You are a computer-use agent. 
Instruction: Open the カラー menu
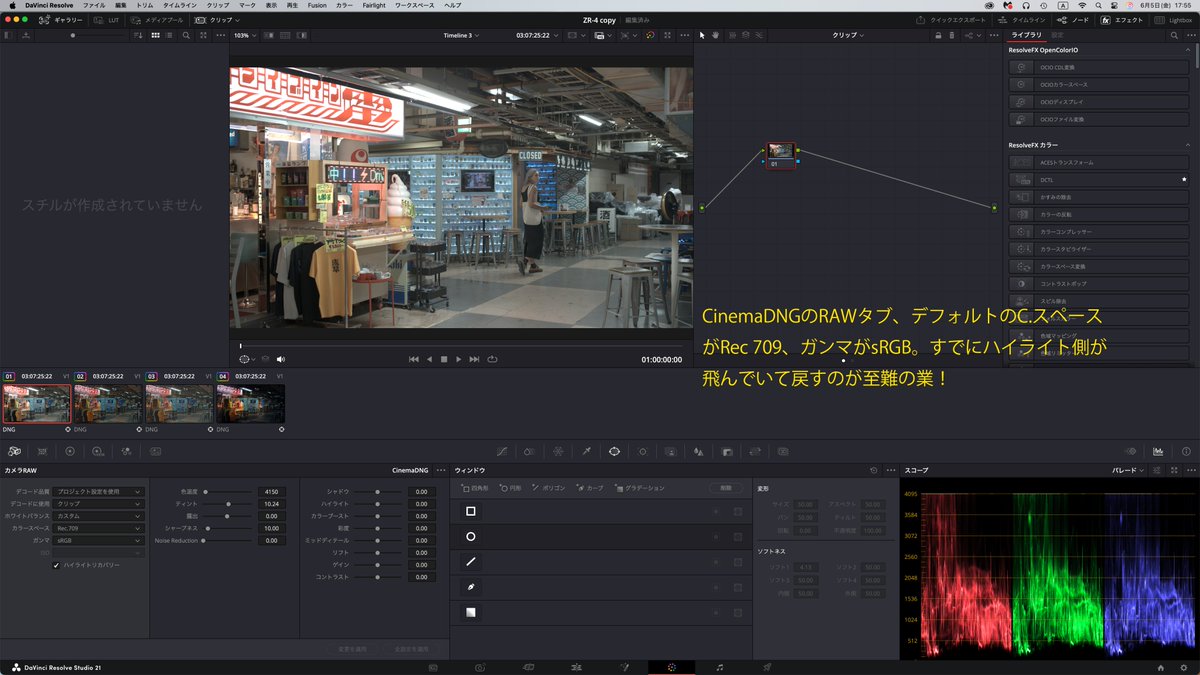pyautogui.click(x=344, y=5)
